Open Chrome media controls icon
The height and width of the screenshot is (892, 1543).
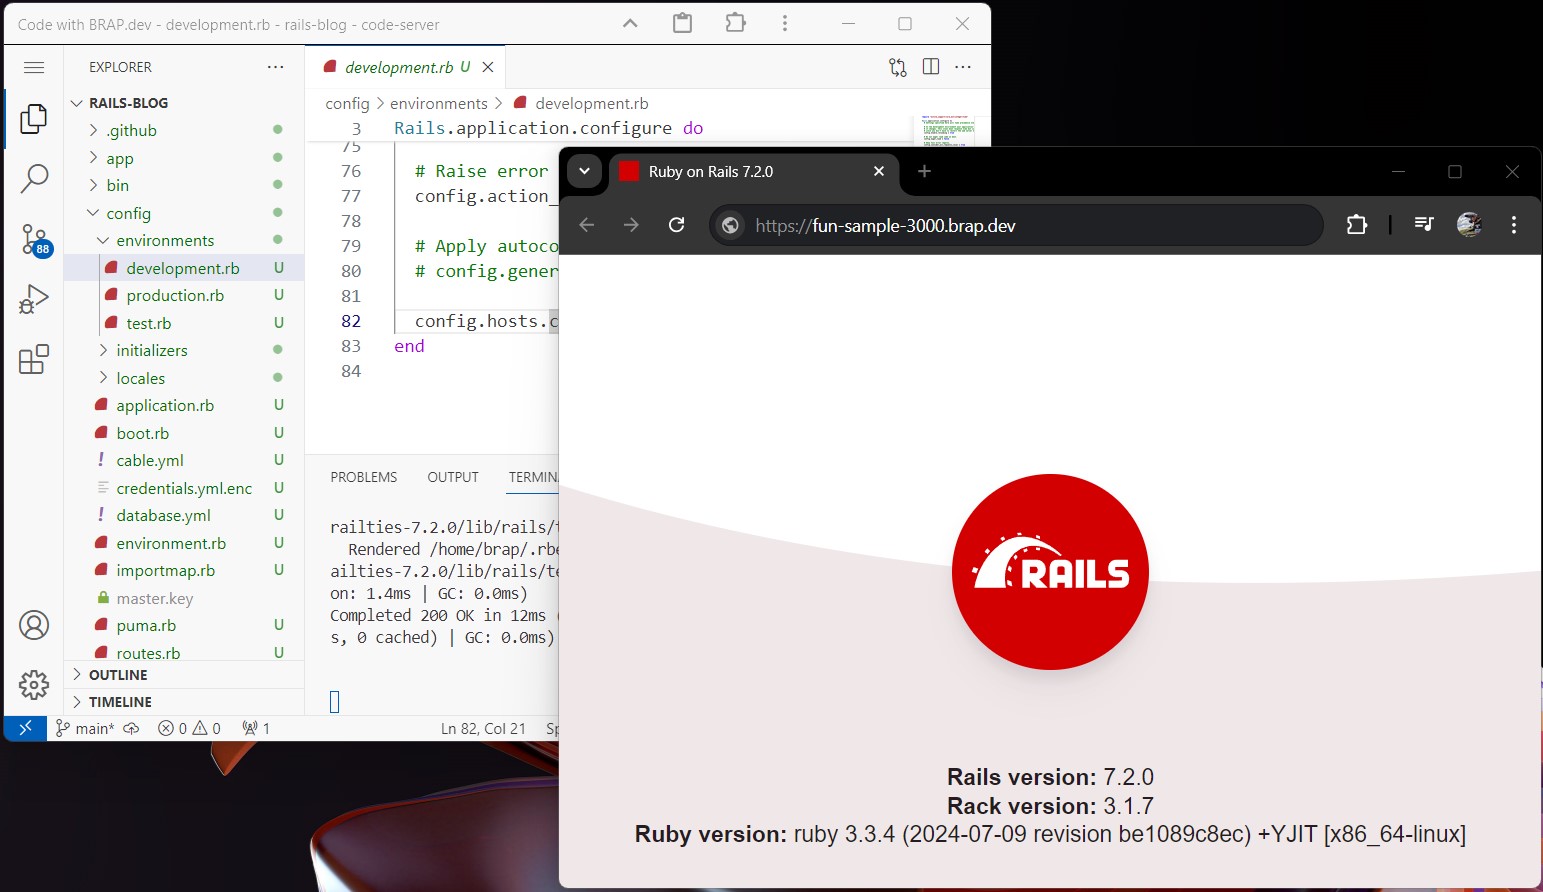click(1424, 225)
